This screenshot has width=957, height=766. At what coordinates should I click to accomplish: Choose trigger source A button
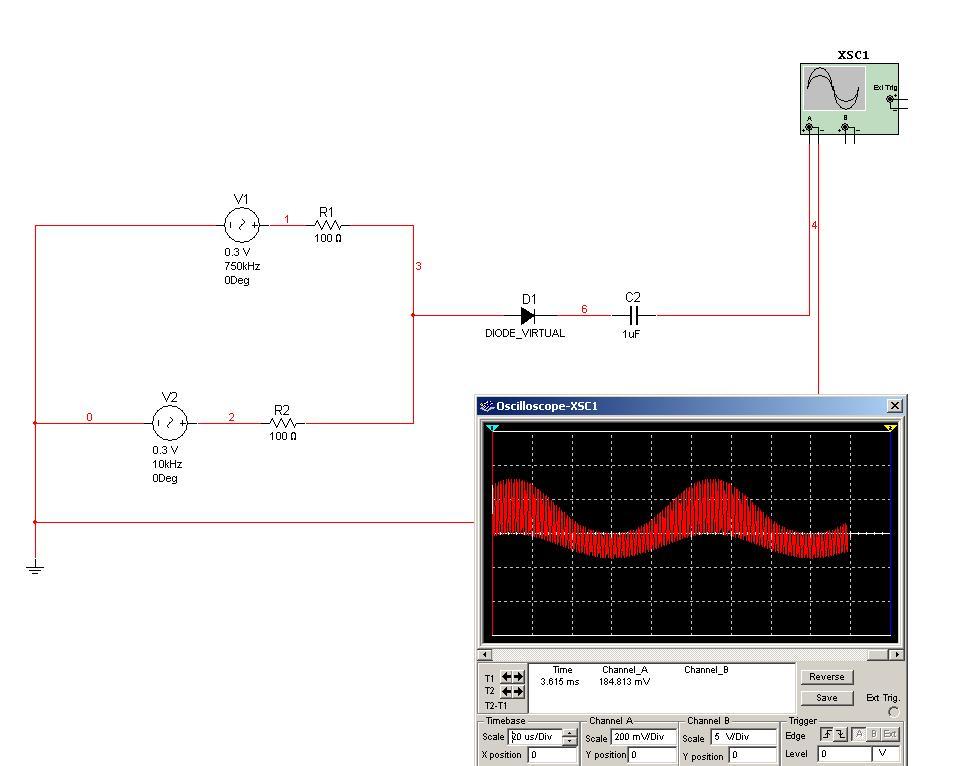(x=859, y=734)
